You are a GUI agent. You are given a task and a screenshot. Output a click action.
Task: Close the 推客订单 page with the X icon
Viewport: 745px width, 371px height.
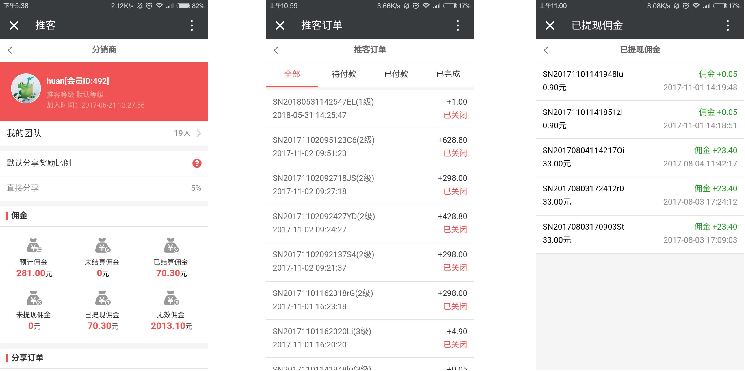(280, 26)
